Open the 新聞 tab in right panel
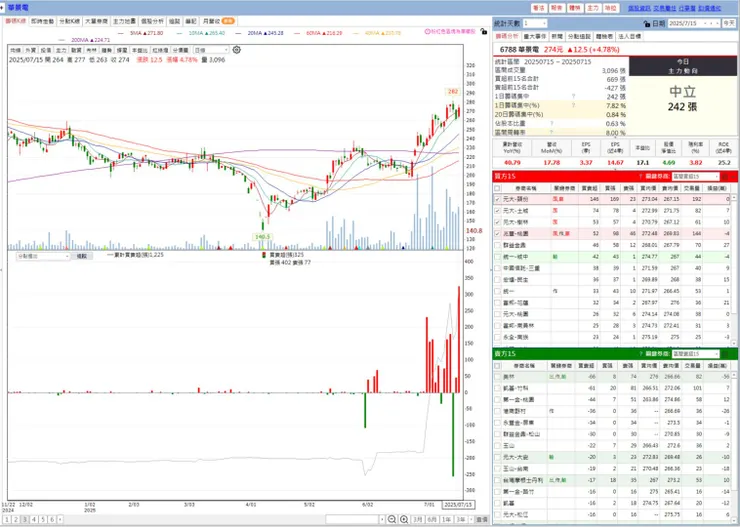The image size is (740, 527). 556,36
